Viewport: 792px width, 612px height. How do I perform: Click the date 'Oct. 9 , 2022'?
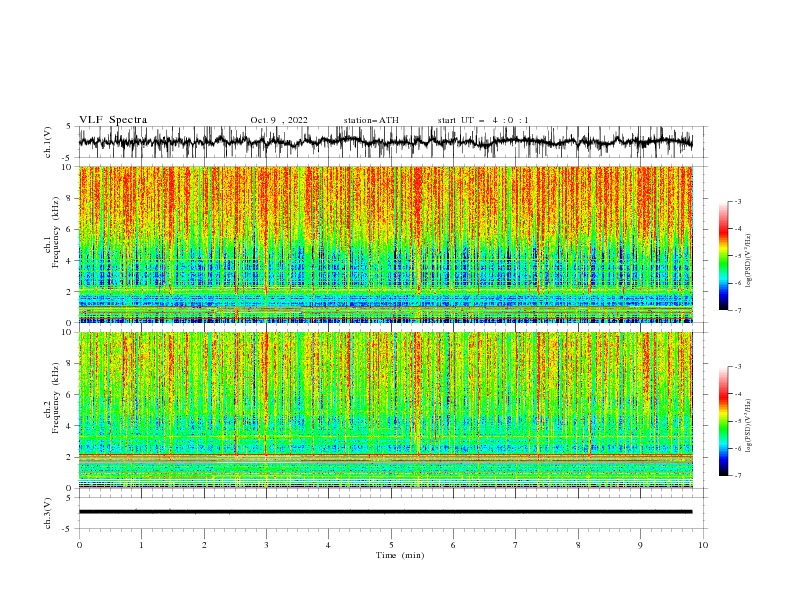point(279,120)
